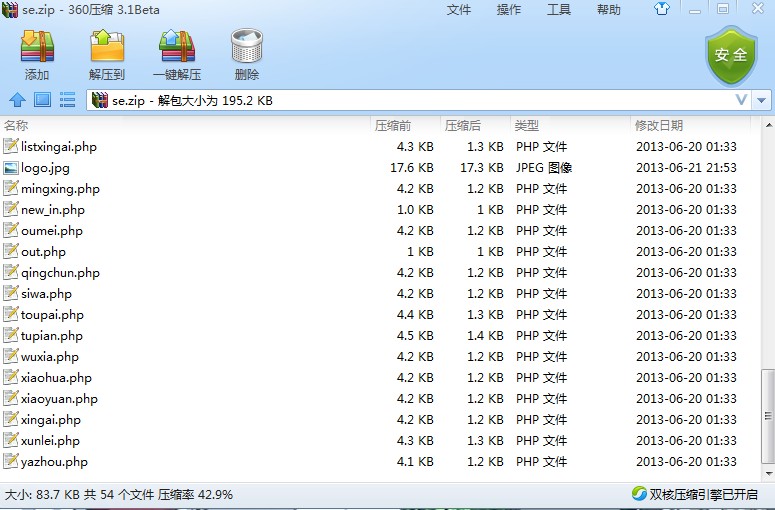Select the new_in.php file icon
775x510 pixels.
pyautogui.click(x=11, y=210)
